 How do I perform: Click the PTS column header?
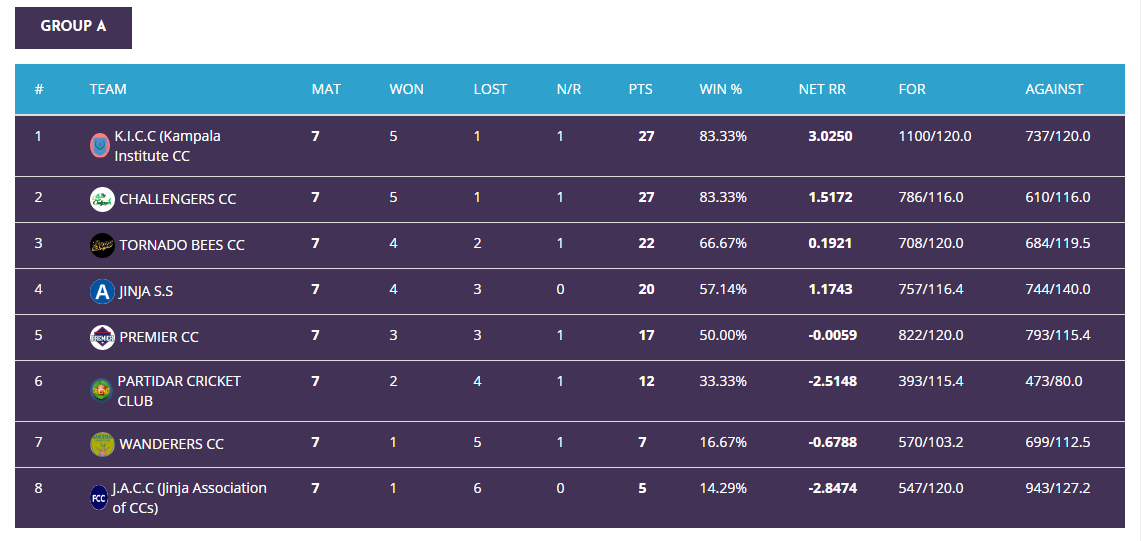(640, 89)
